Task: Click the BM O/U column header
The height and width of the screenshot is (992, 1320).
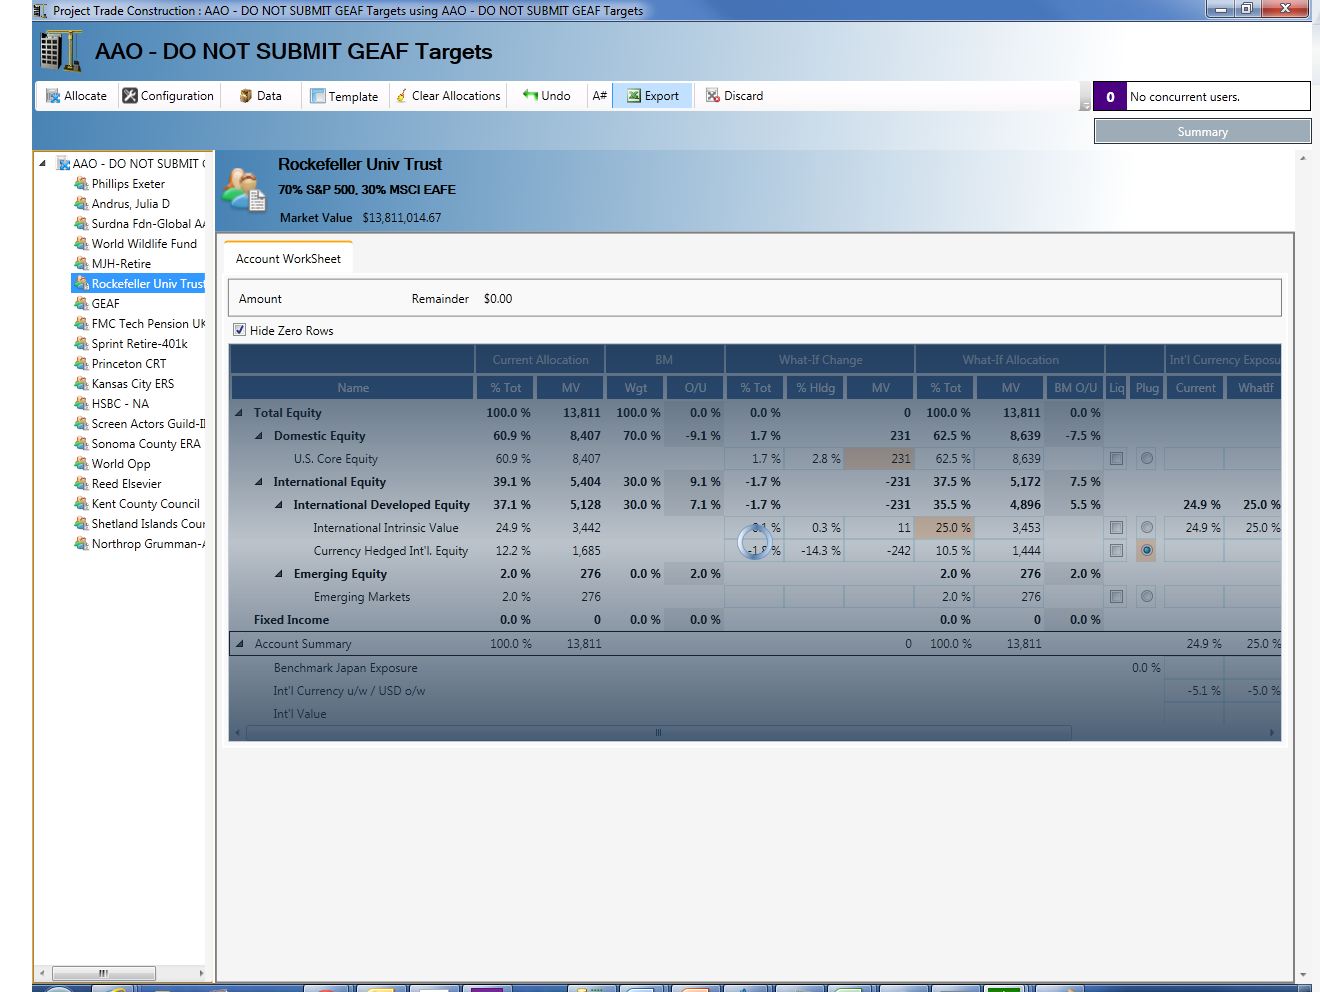Action: tap(1075, 388)
